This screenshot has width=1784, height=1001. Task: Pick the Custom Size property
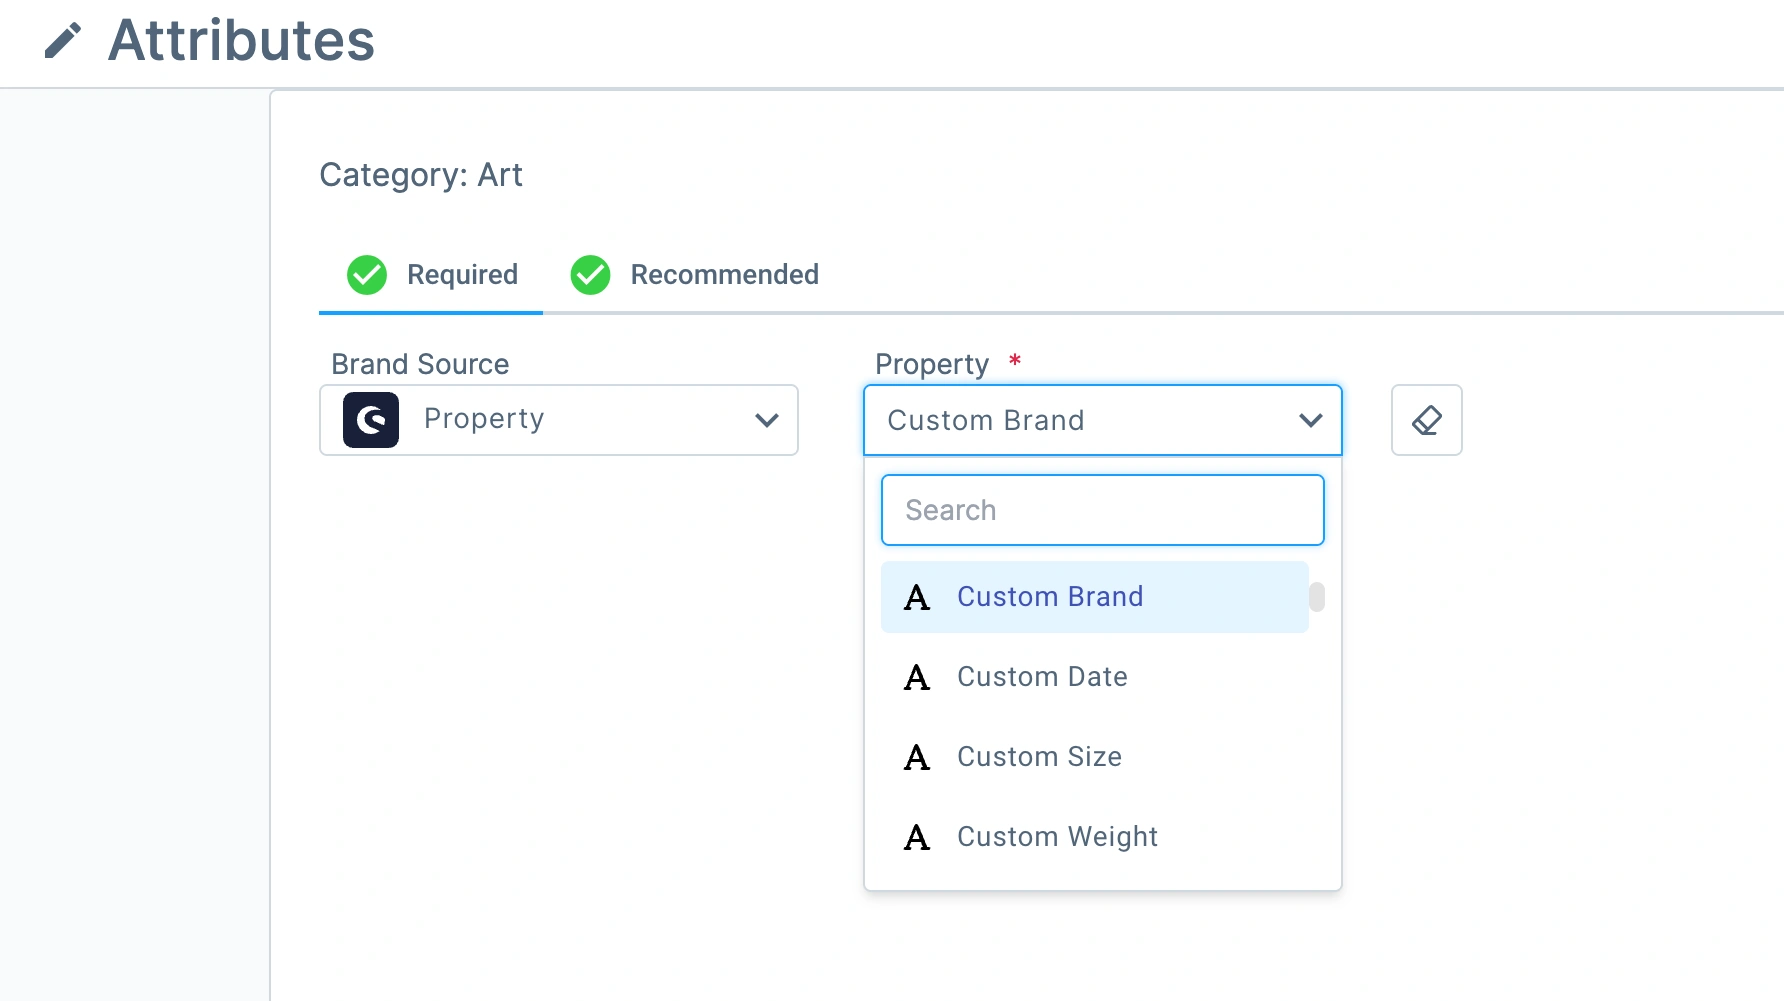[1039, 757]
